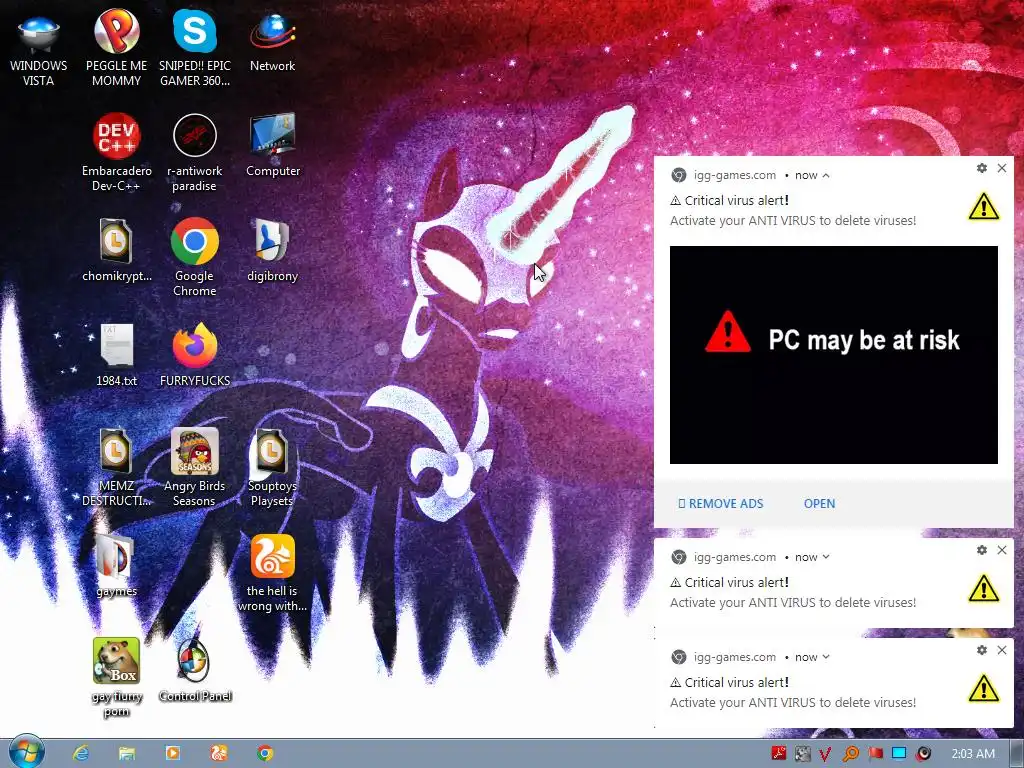Show the clock reading 2:03 AM

pyautogui.click(x=973, y=754)
